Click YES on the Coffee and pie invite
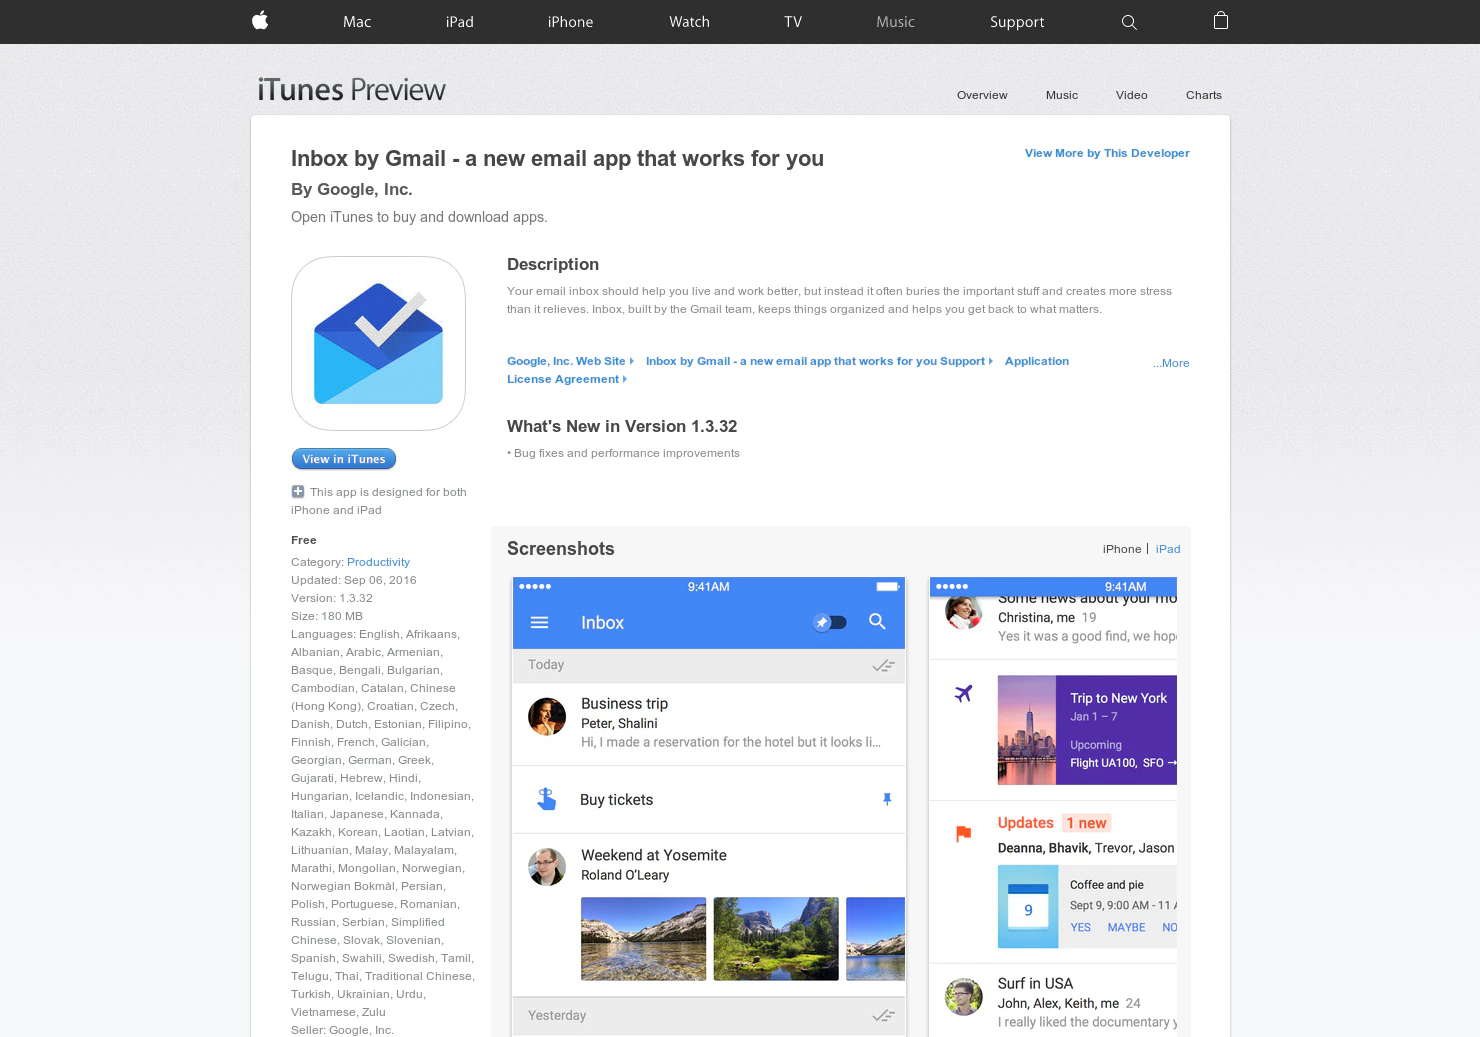This screenshot has height=1037, width=1480. click(1081, 928)
